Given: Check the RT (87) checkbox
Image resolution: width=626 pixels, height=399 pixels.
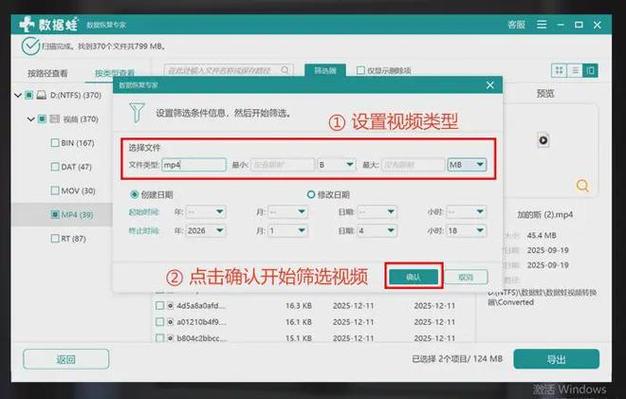Looking at the screenshot, I should pyautogui.click(x=55, y=238).
